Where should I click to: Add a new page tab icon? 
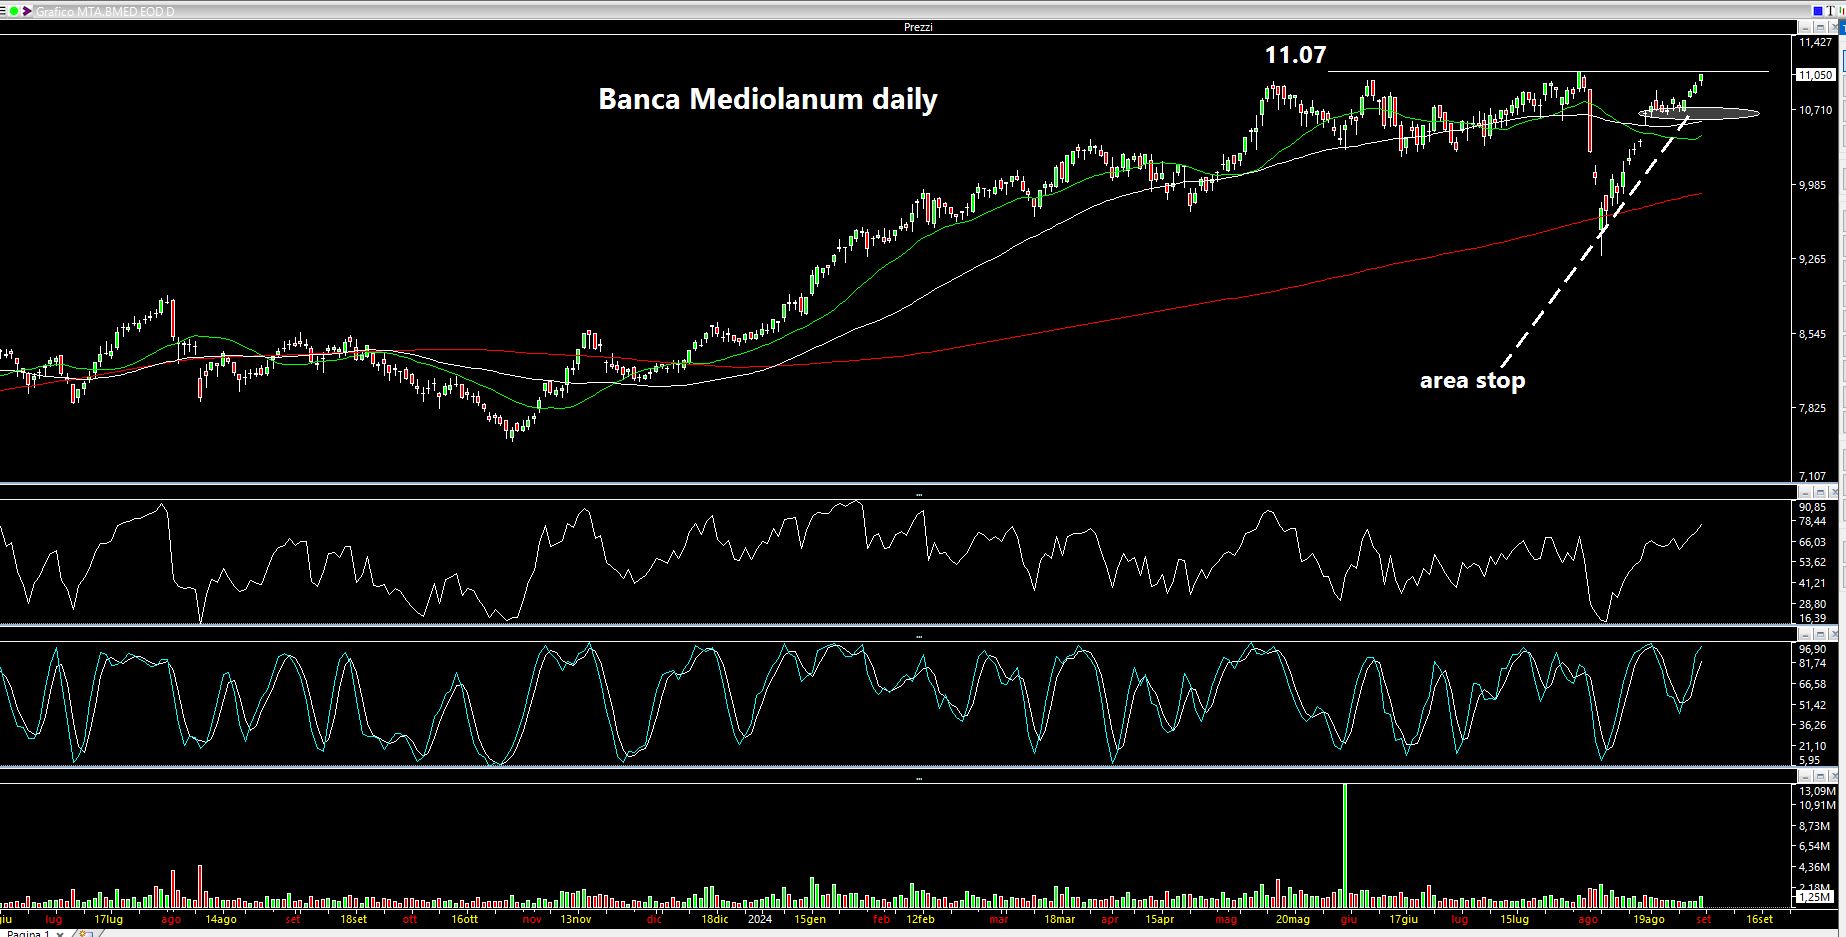(85, 933)
